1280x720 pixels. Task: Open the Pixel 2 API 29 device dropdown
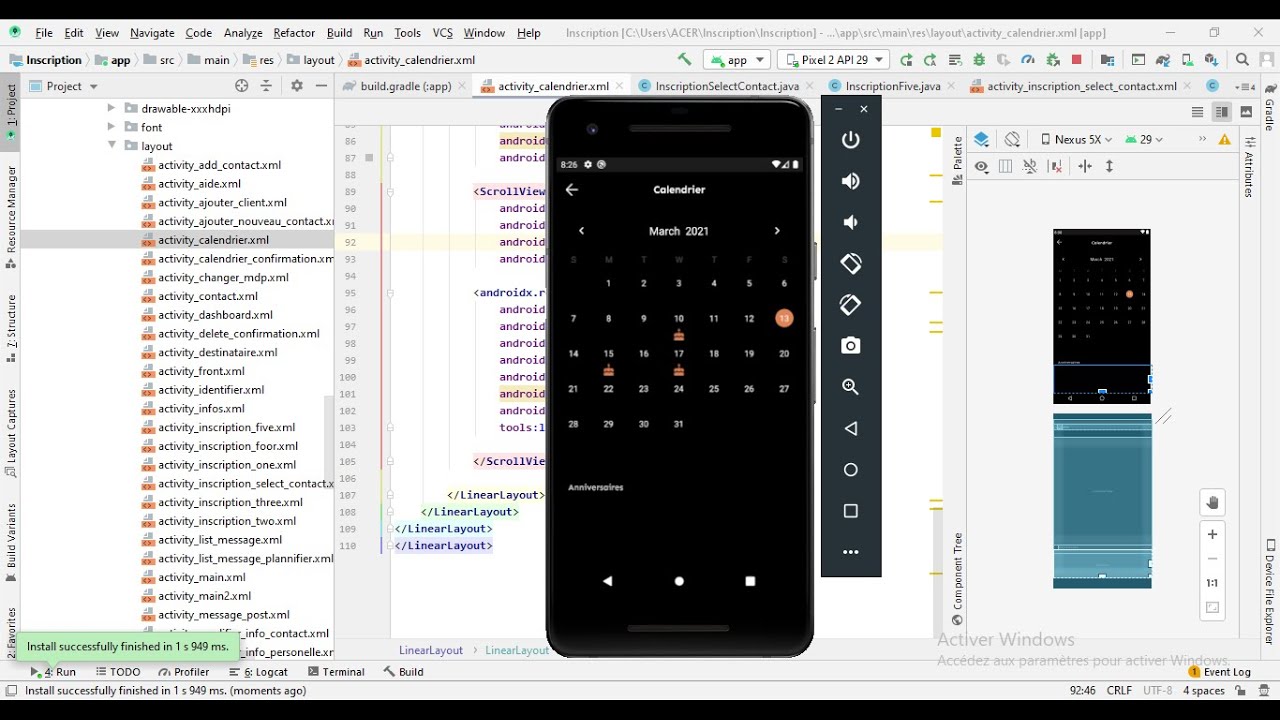pyautogui.click(x=833, y=60)
